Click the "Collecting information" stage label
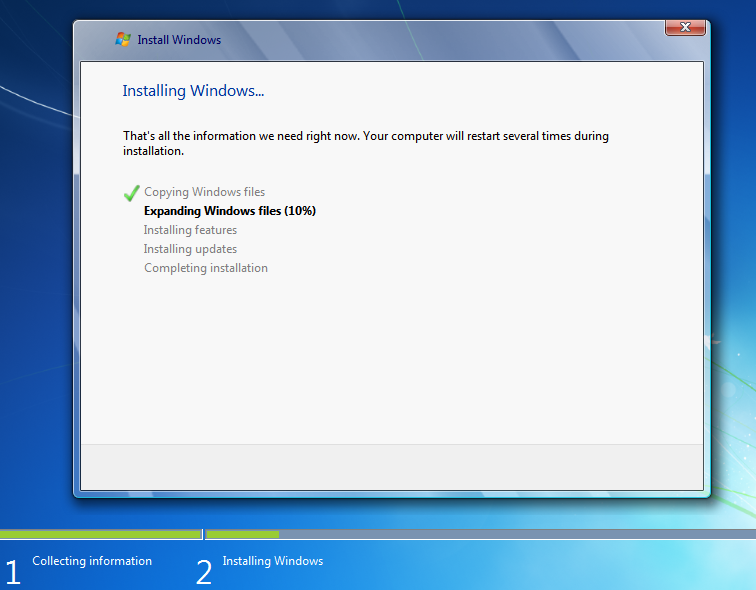The width and height of the screenshot is (756, 590). pyautogui.click(x=92, y=561)
